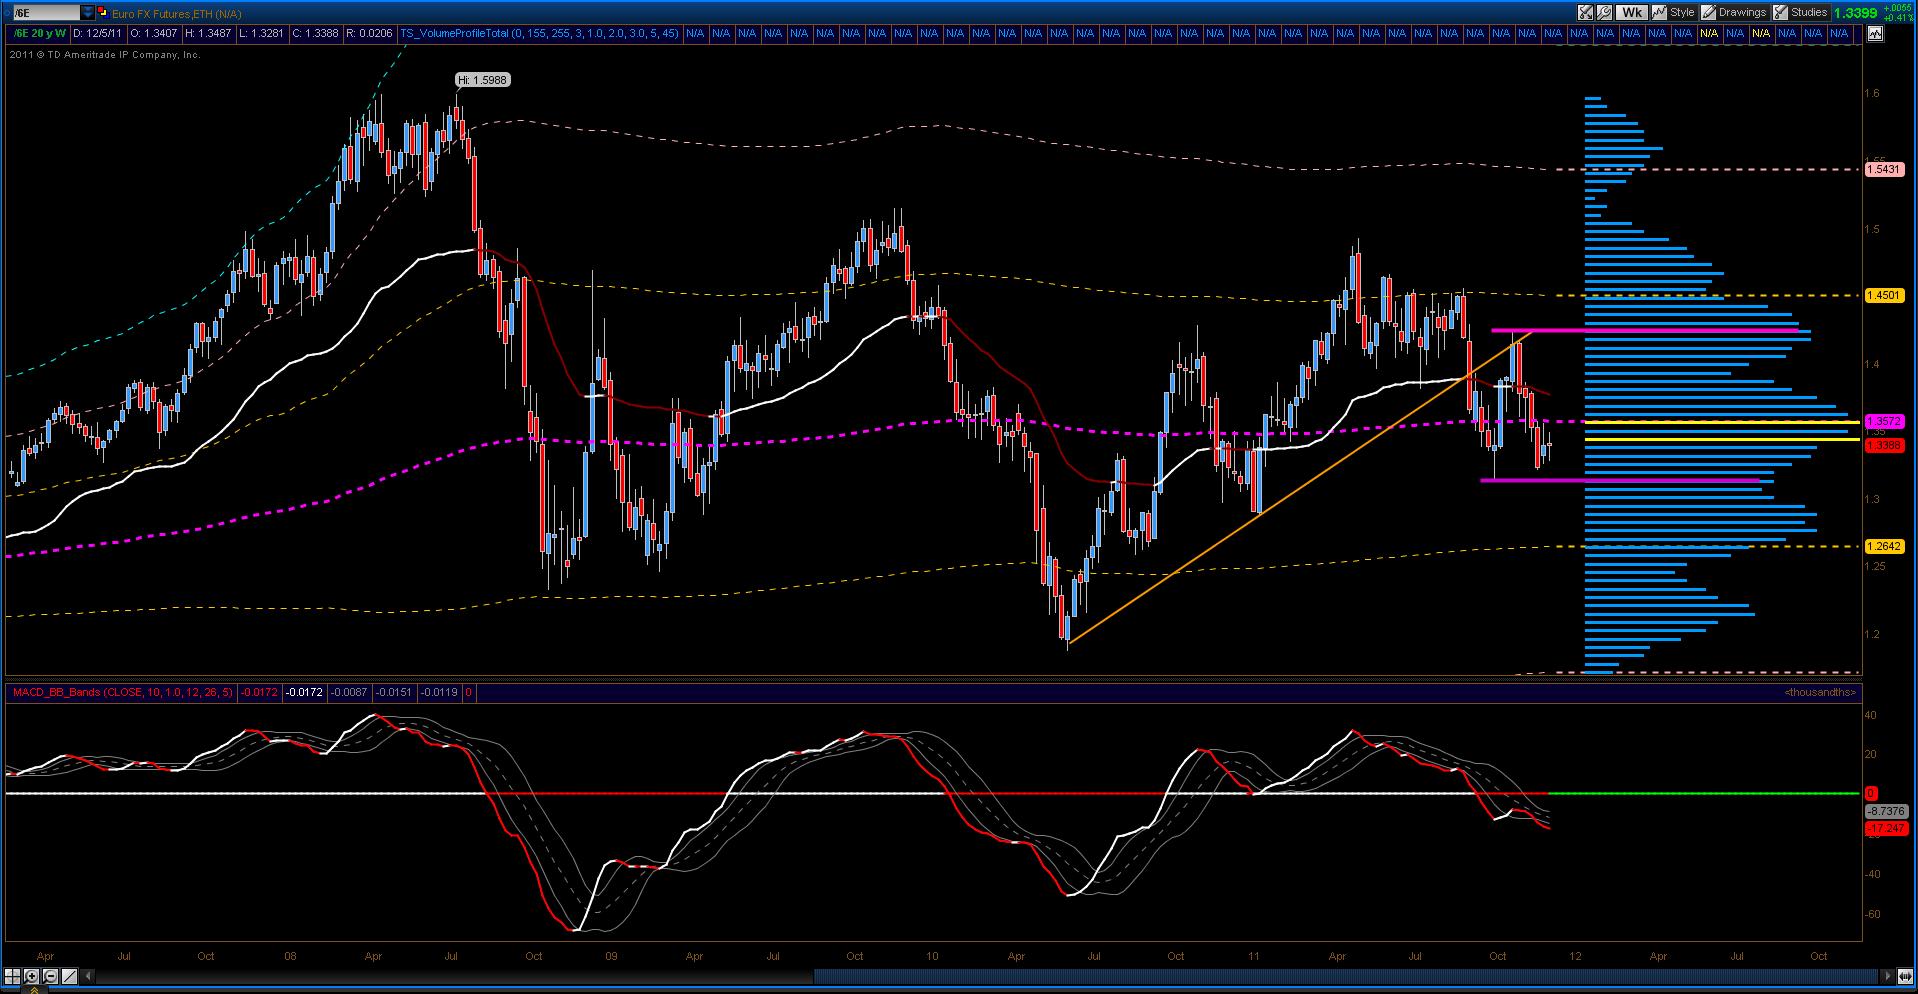Click the L: 1.3281 low value

(261, 33)
